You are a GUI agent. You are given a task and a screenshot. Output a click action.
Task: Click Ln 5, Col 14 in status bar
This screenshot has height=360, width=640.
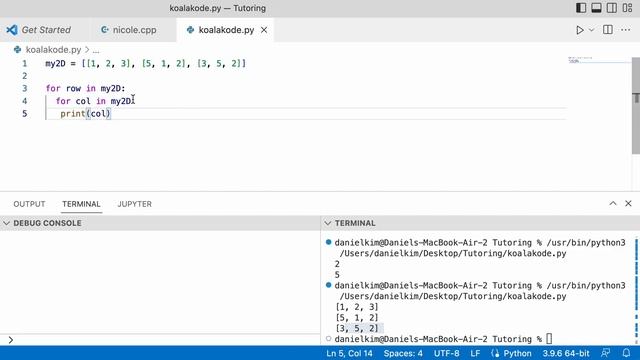click(x=349, y=353)
